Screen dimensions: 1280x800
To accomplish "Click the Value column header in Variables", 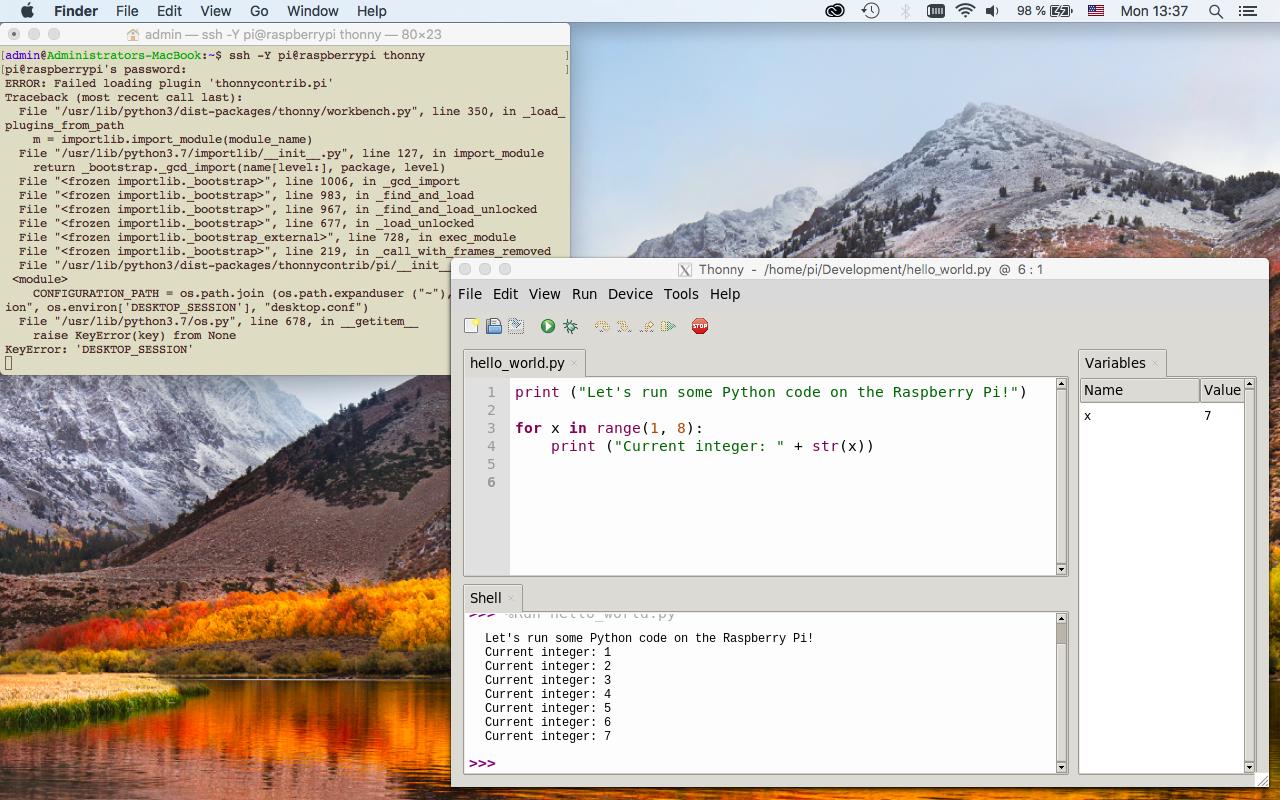I will [1222, 390].
